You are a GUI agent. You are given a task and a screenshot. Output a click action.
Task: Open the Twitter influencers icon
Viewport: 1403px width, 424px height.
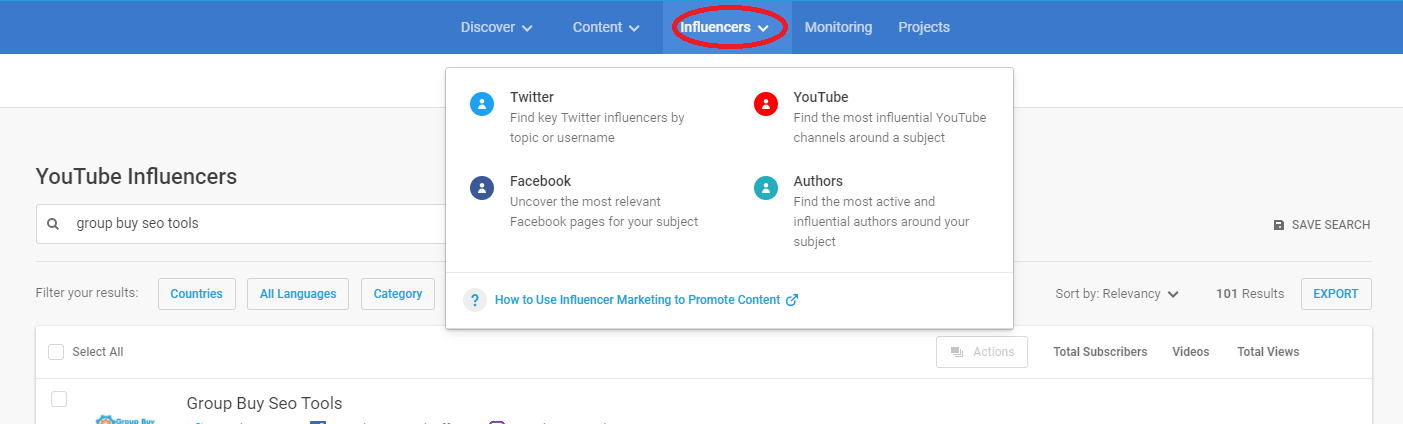click(x=482, y=104)
